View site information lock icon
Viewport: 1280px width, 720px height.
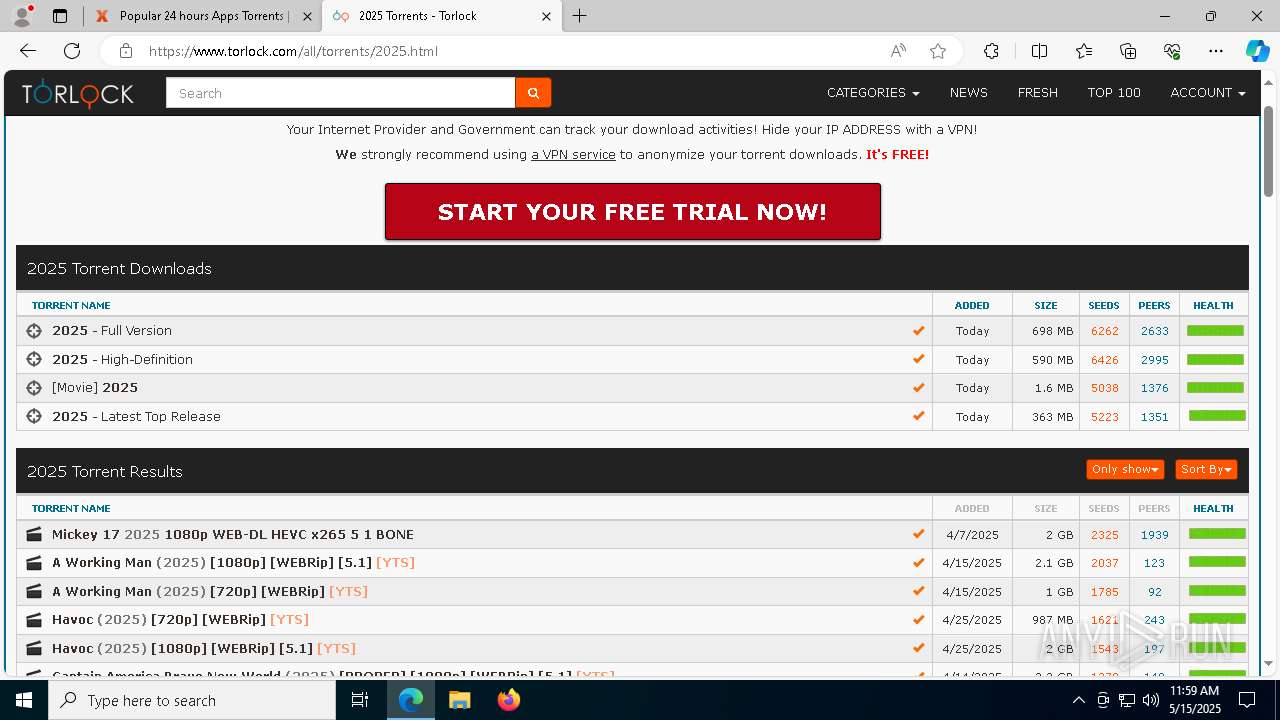[x=125, y=51]
